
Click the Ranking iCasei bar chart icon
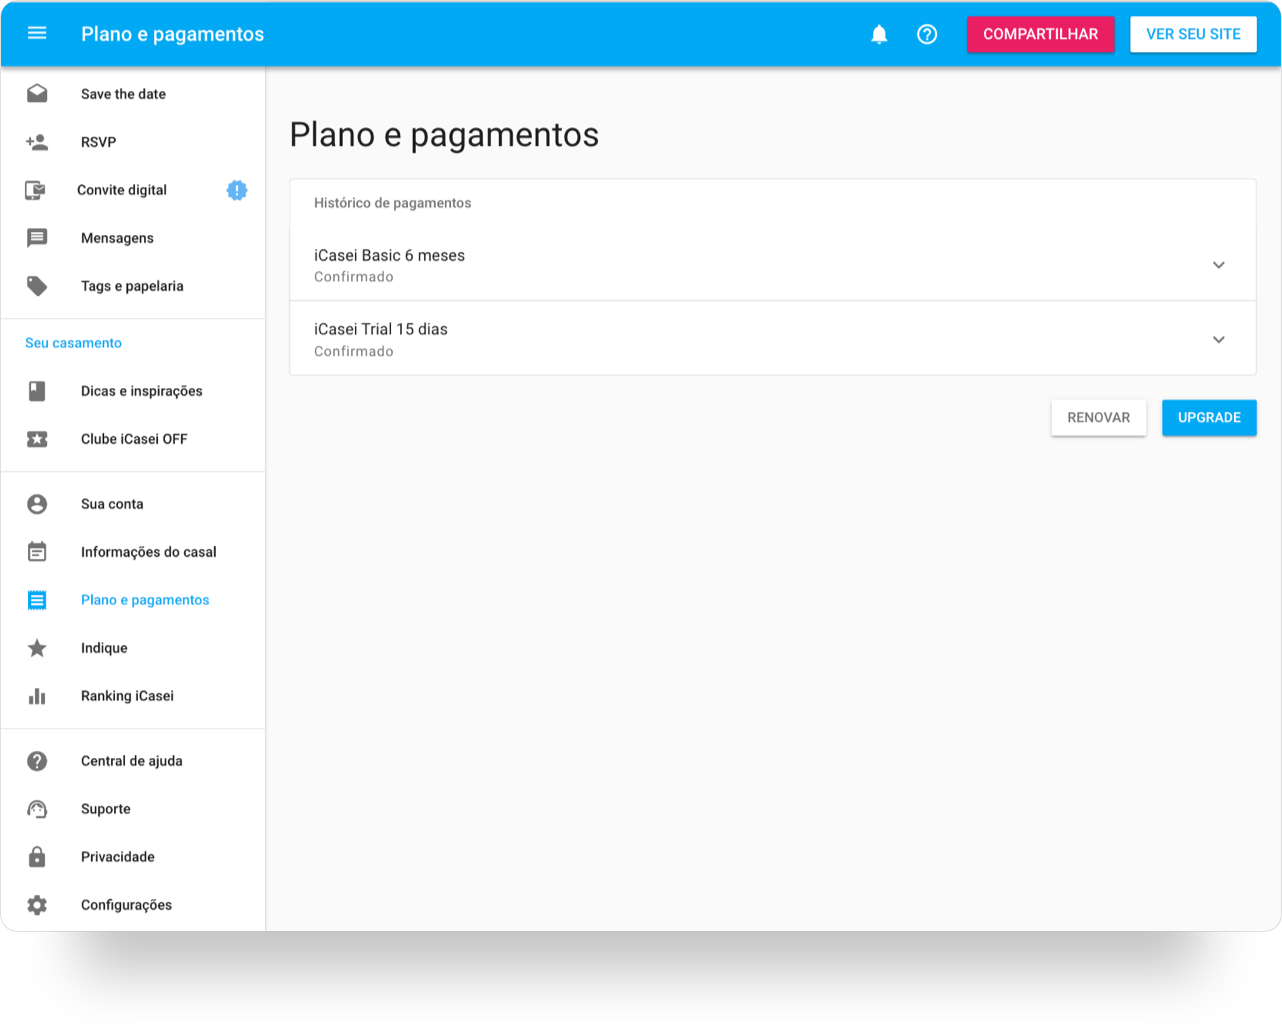37,696
